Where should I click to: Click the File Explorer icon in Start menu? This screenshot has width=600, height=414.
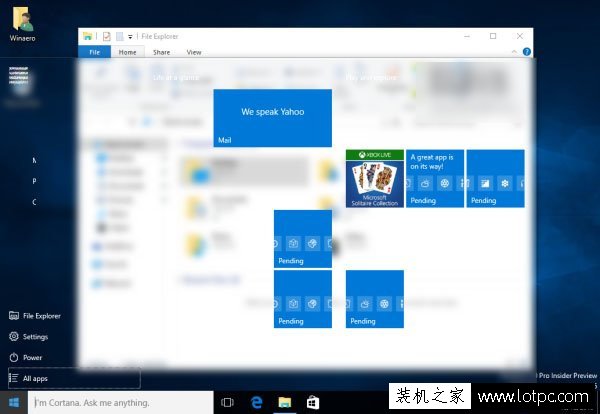[14, 316]
